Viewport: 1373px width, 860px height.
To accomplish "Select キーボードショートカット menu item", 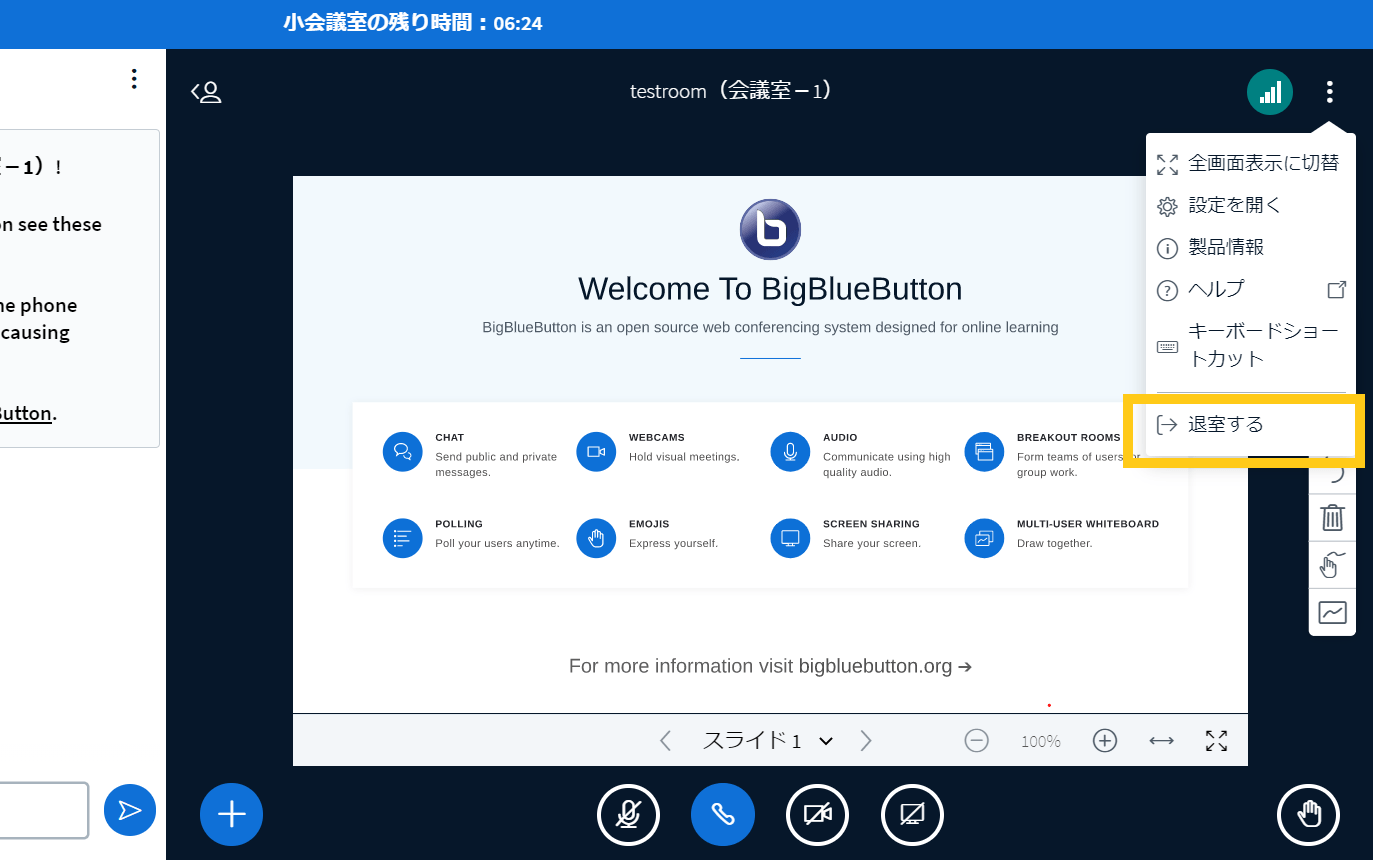I will (1251, 345).
